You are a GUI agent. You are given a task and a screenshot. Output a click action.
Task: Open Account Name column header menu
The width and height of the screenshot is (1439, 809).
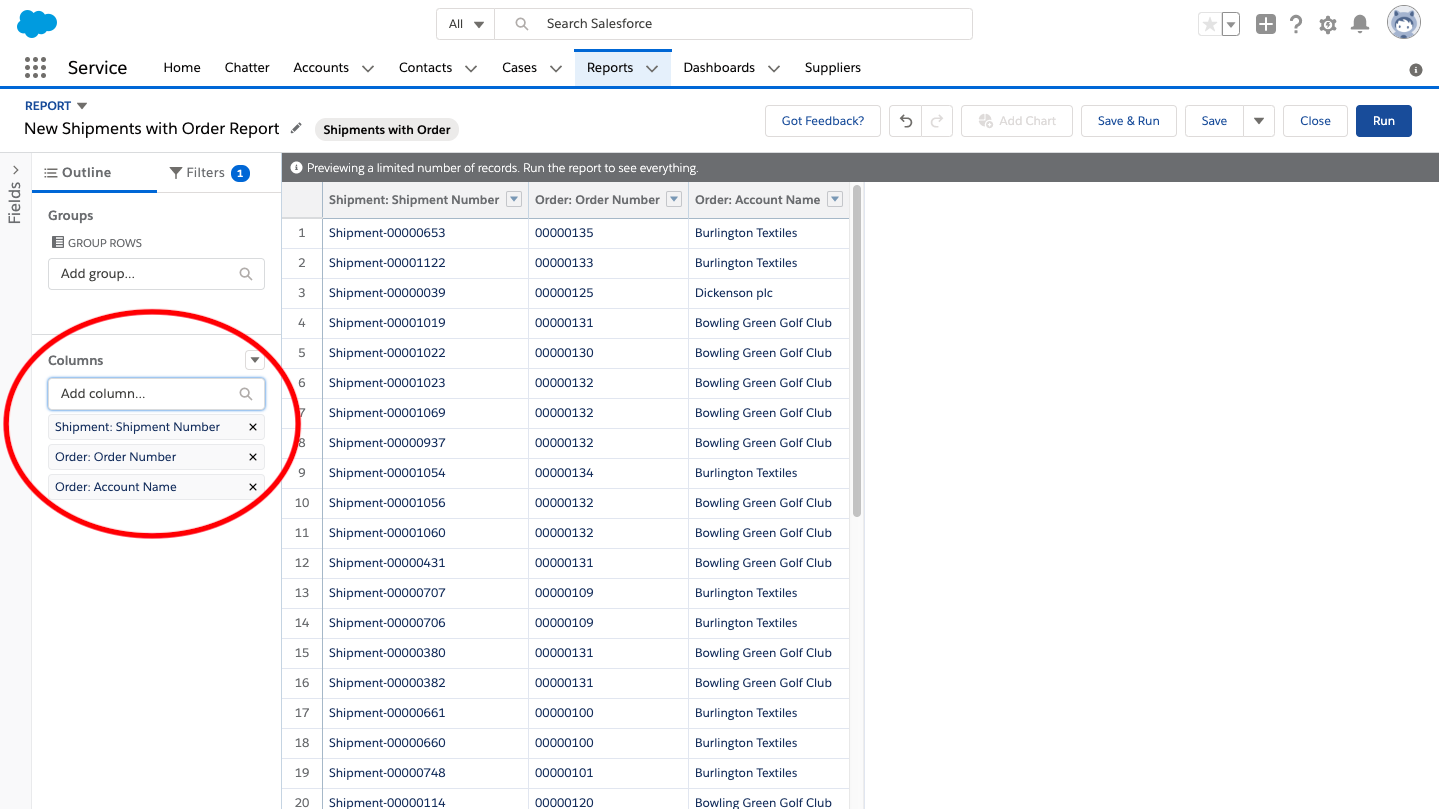click(x=835, y=199)
